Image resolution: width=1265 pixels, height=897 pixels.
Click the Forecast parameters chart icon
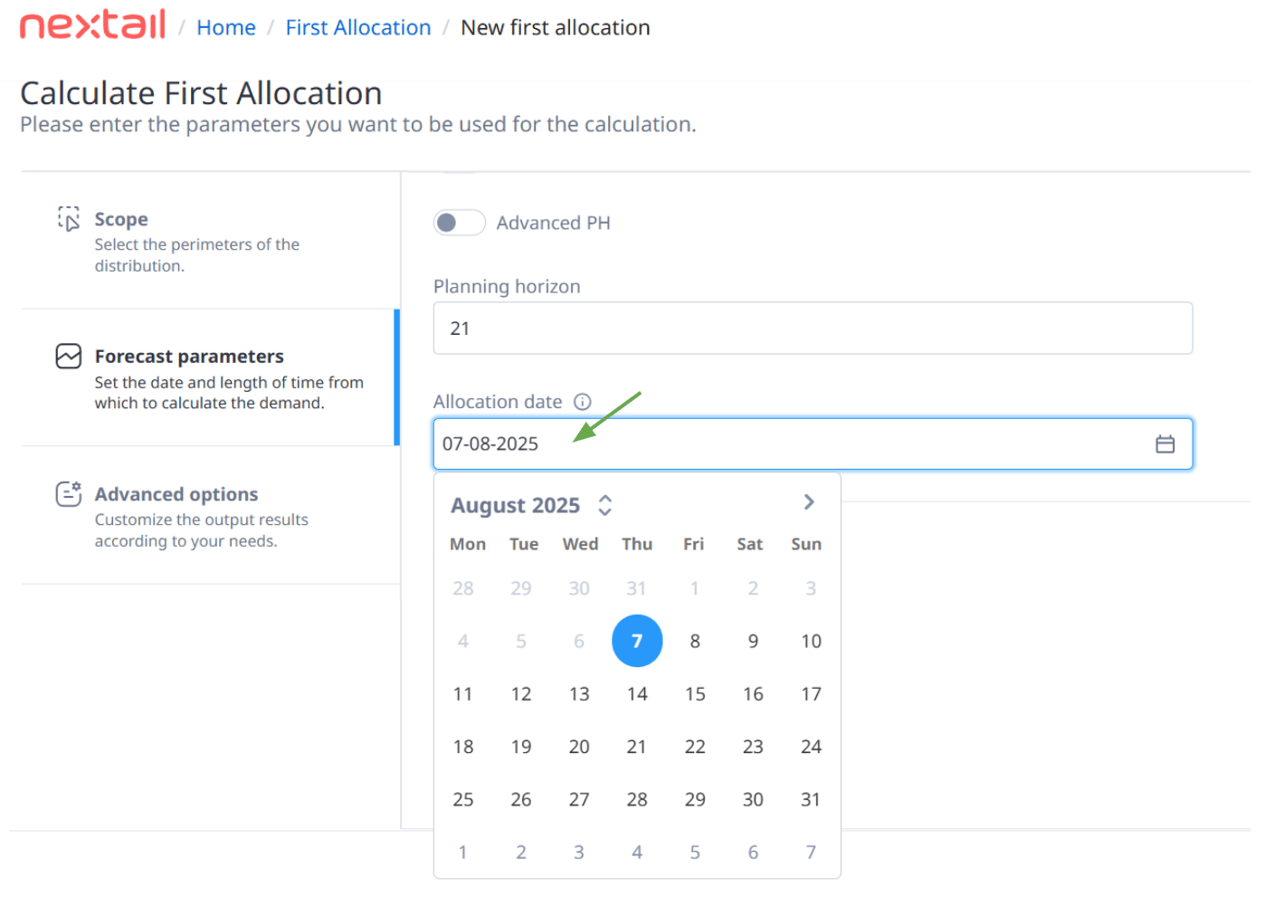coord(68,356)
